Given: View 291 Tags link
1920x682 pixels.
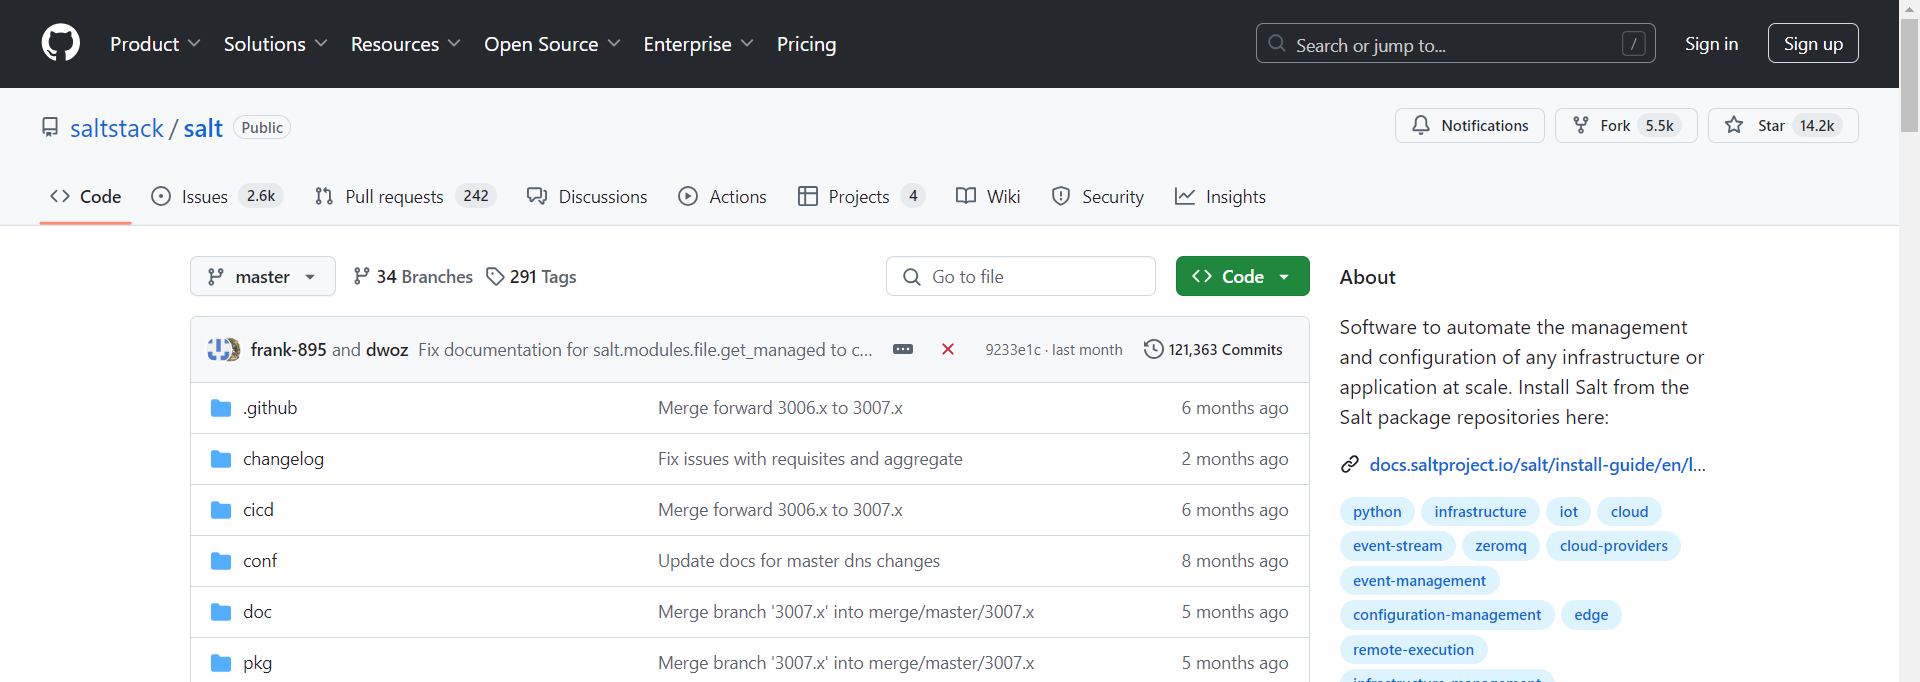Looking at the screenshot, I should pyautogui.click(x=531, y=276).
